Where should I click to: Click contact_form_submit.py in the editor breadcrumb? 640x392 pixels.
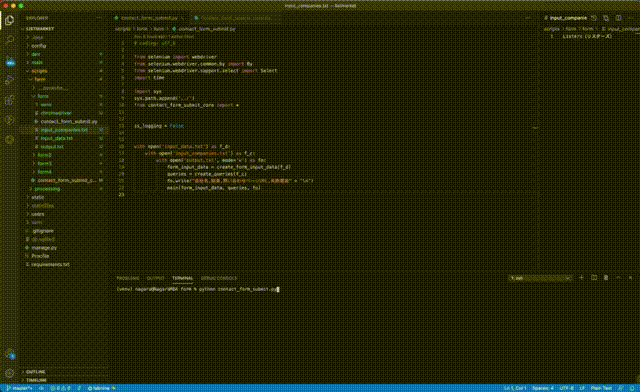click(x=207, y=29)
